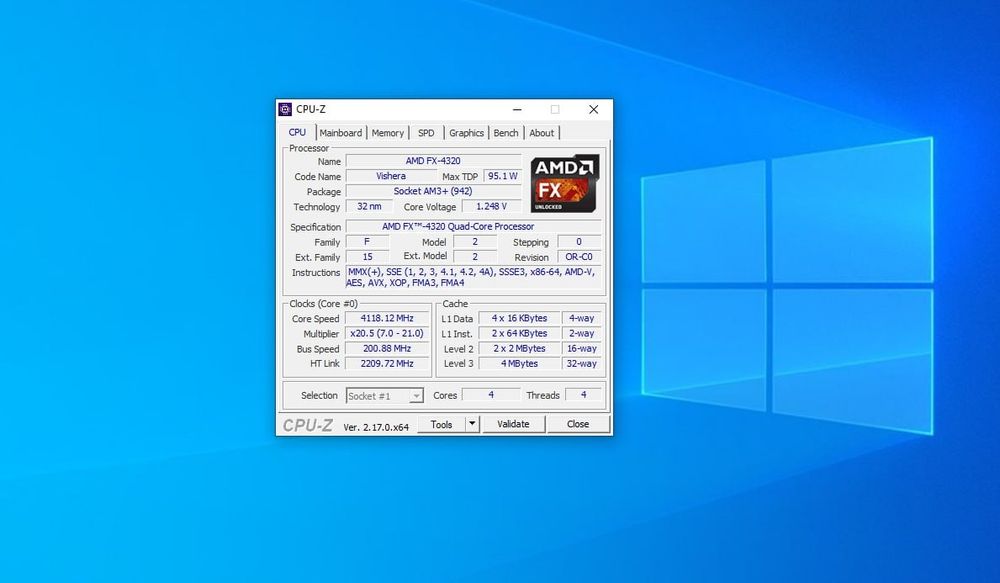1000x583 pixels.
Task: Switch to the Mainboard tab
Action: [x=341, y=133]
